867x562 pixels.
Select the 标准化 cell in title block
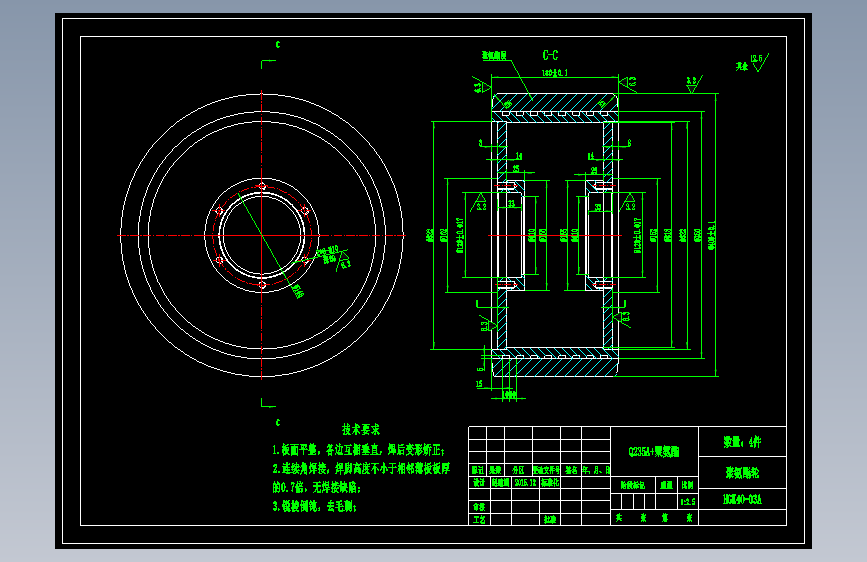[x=550, y=482]
